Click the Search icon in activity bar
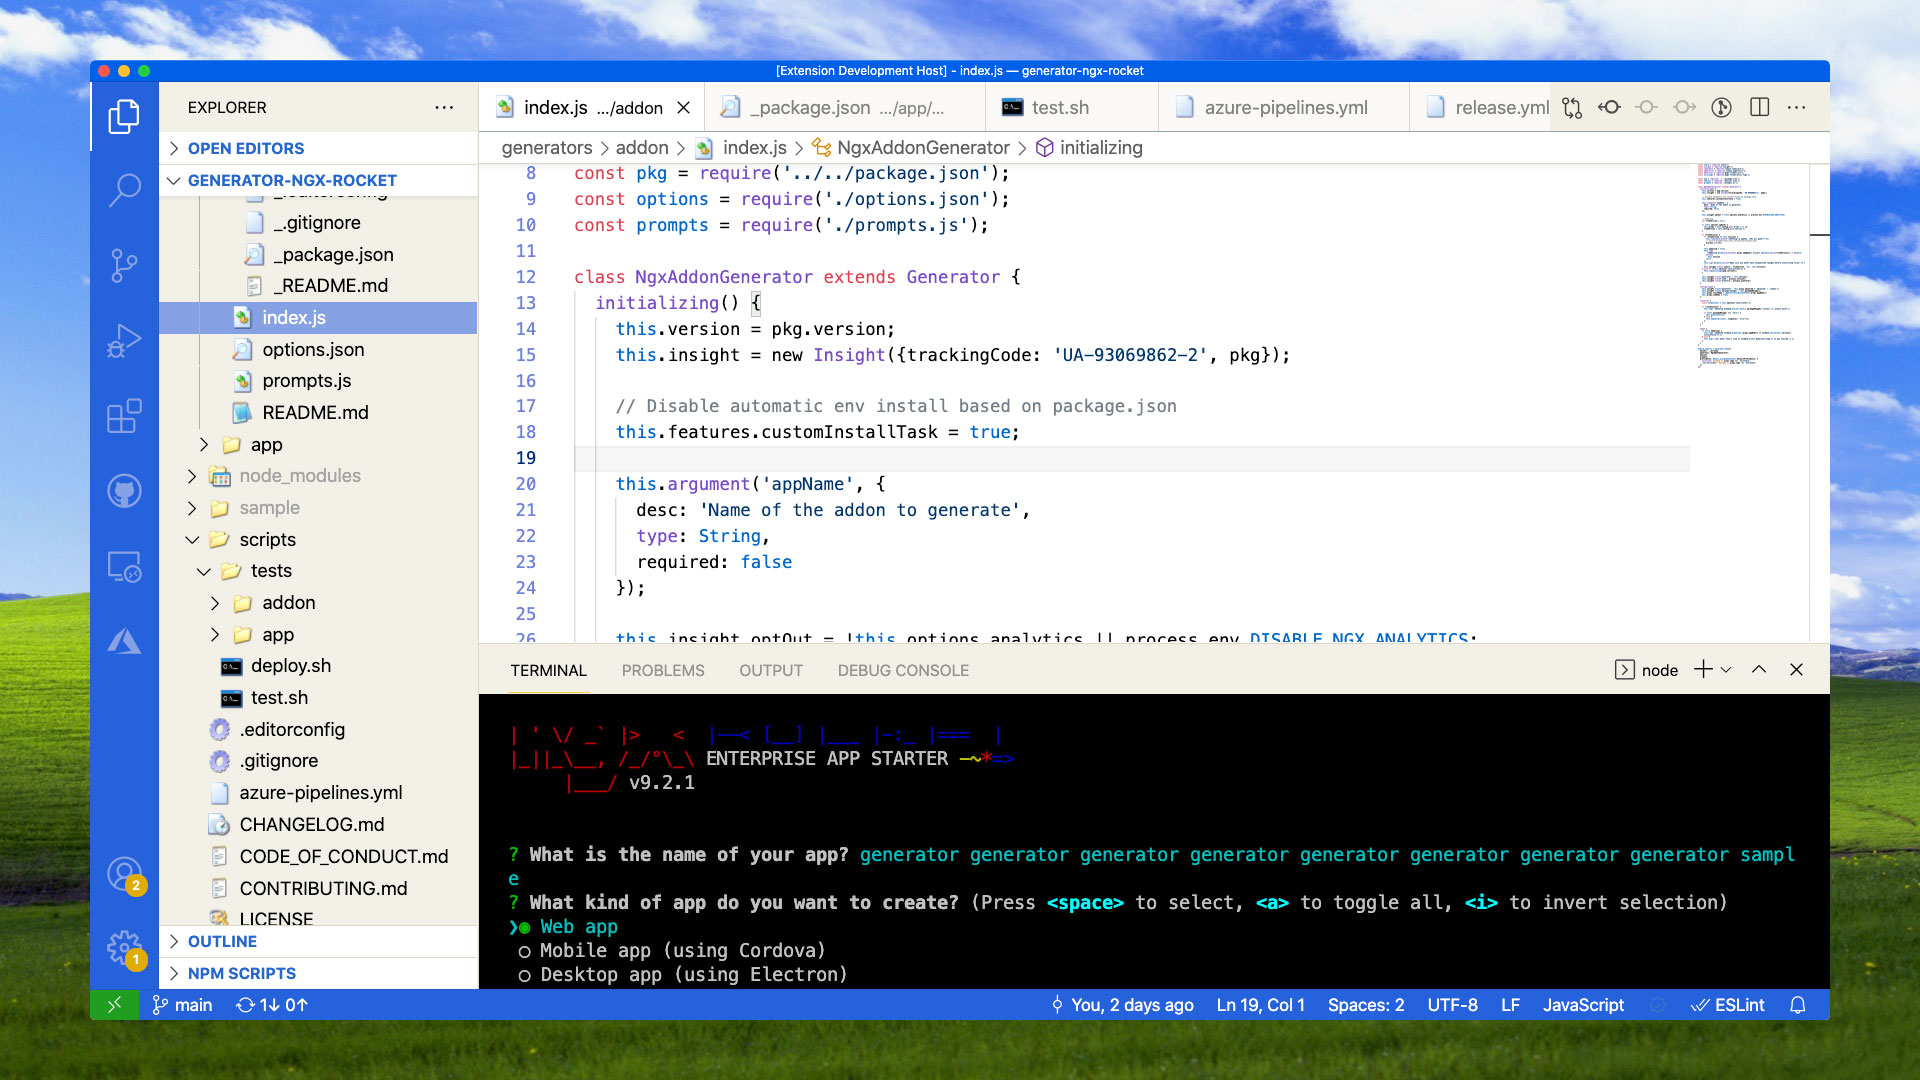The width and height of the screenshot is (1920, 1080). tap(124, 189)
